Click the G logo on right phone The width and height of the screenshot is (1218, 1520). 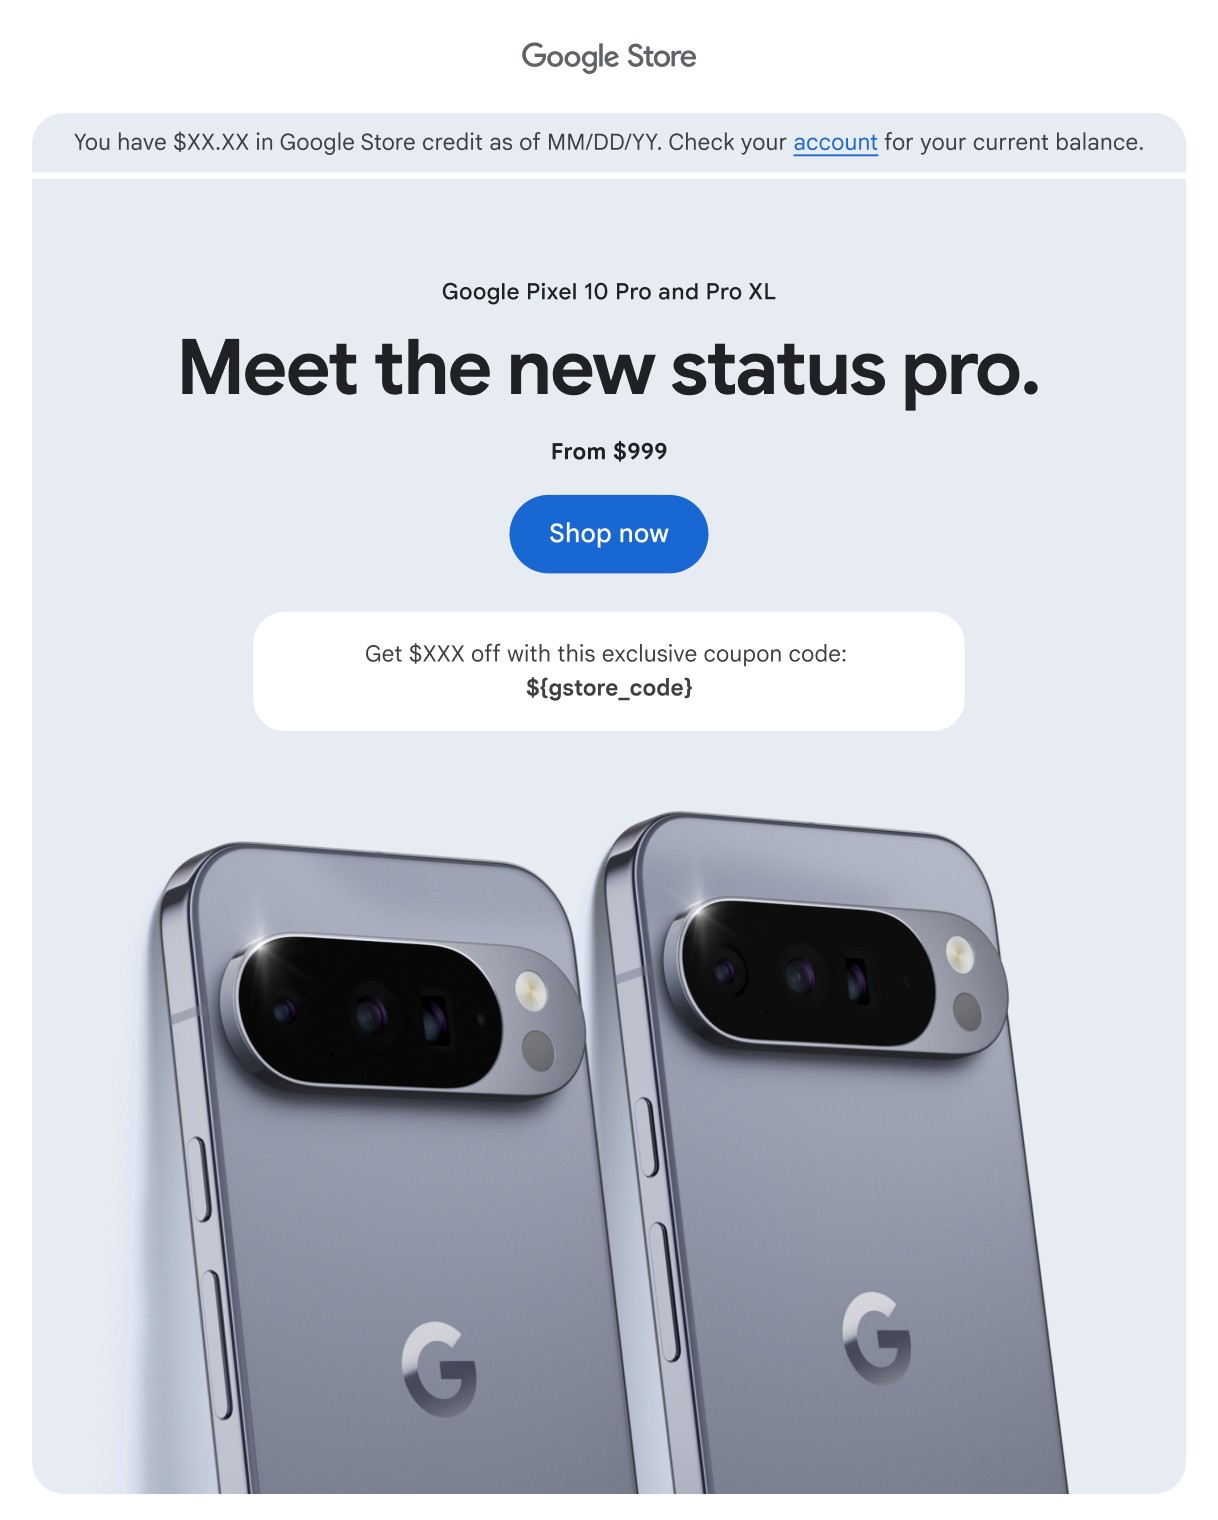[876, 1337]
